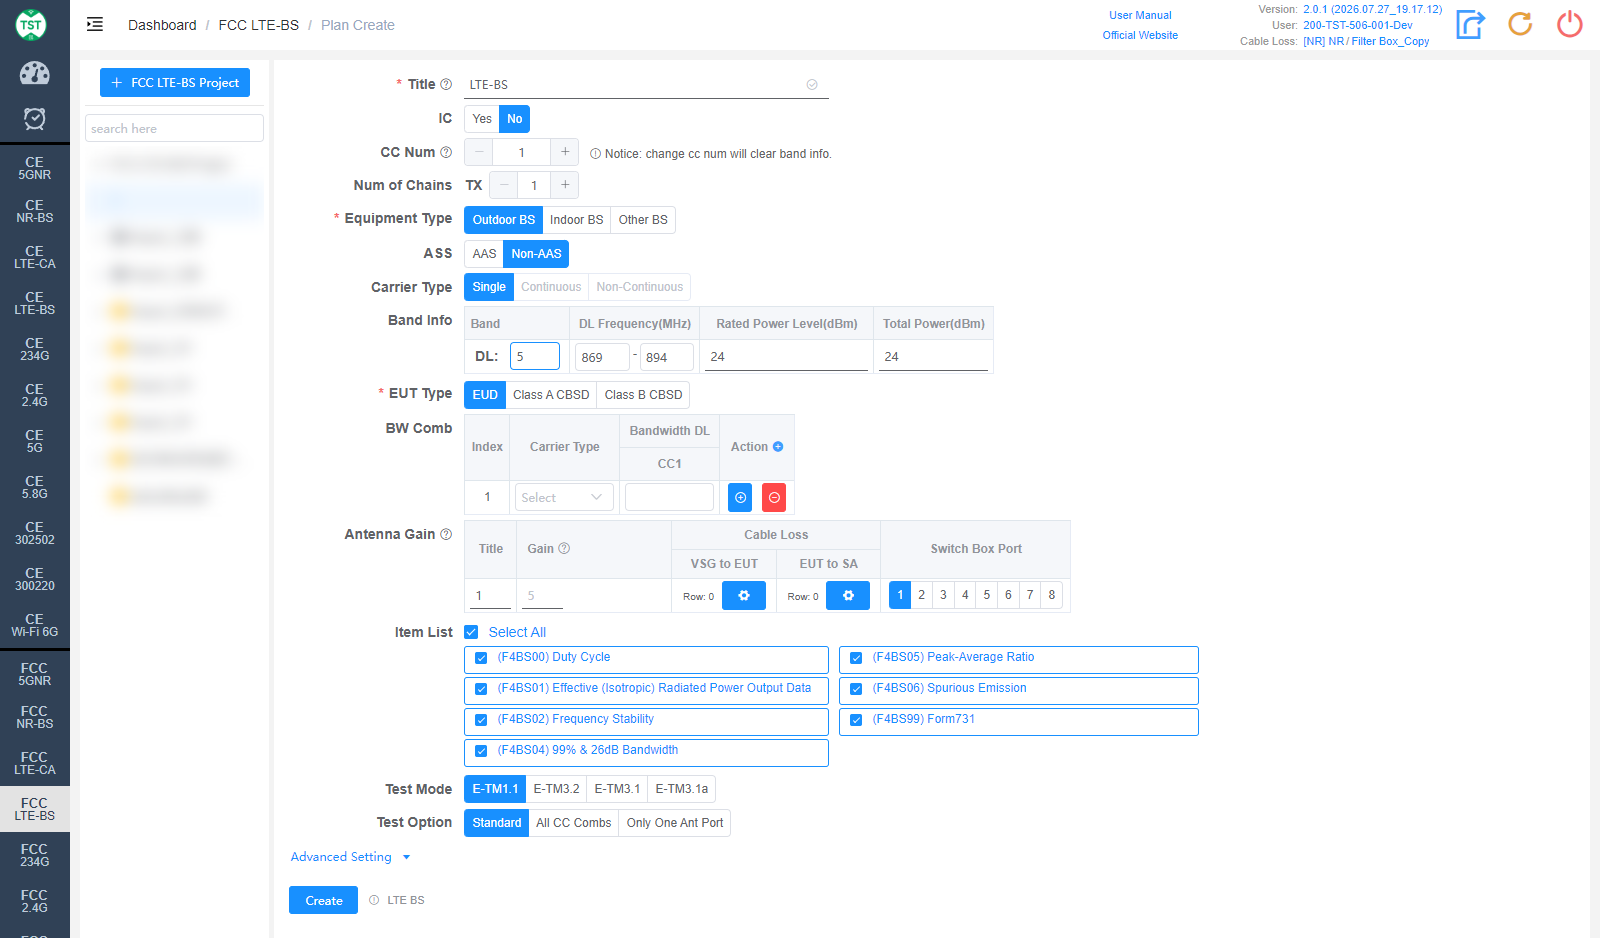The image size is (1600, 938).
Task: Clear the Title field check icon
Action: (812, 85)
